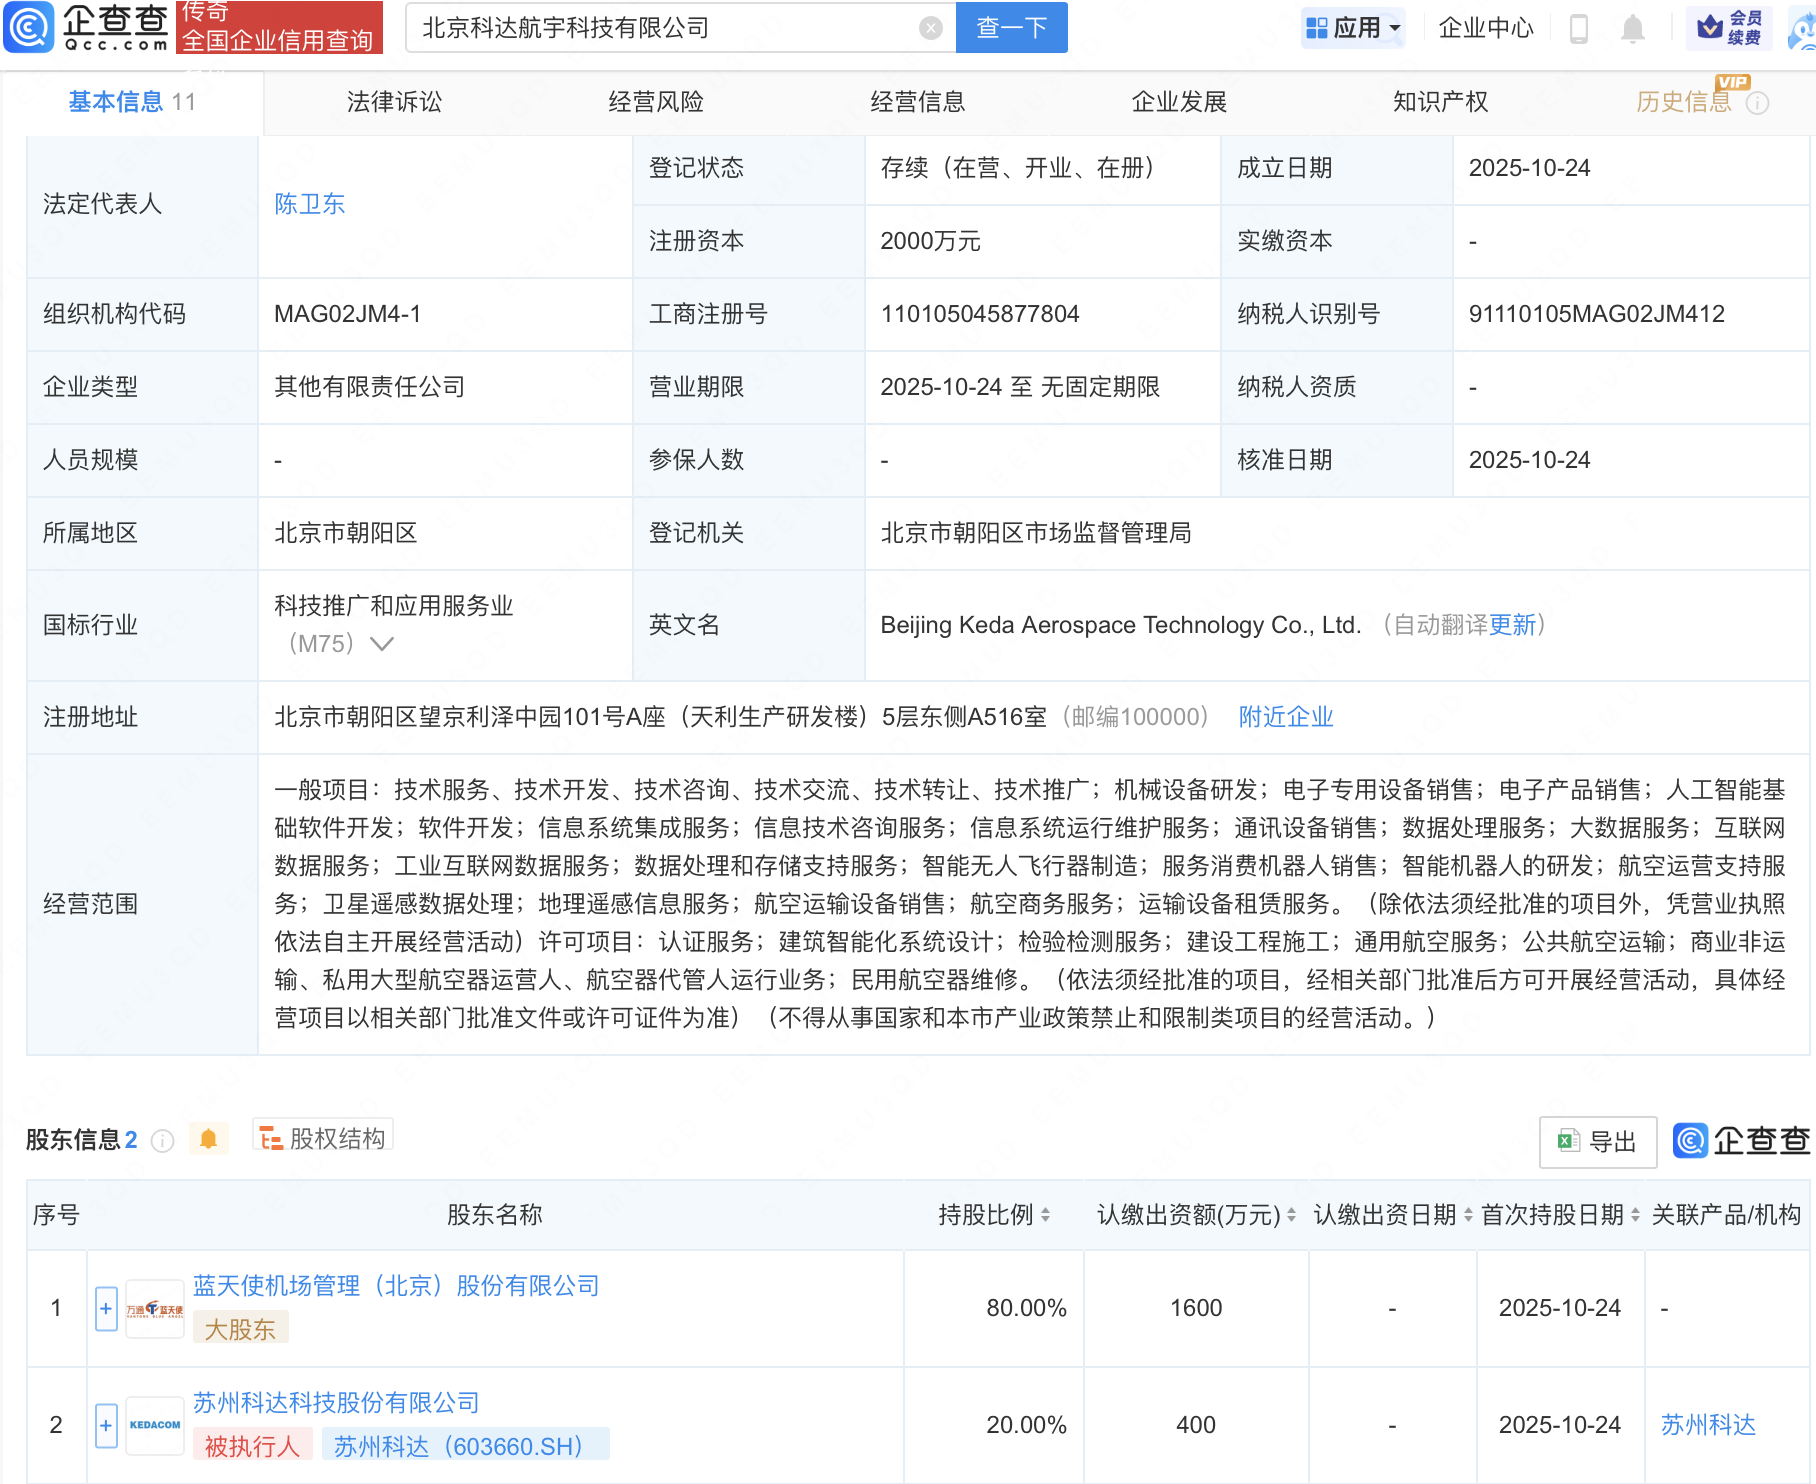Click the Qichacha logo icon
The height and width of the screenshot is (1484, 1816).
tap(29, 27)
